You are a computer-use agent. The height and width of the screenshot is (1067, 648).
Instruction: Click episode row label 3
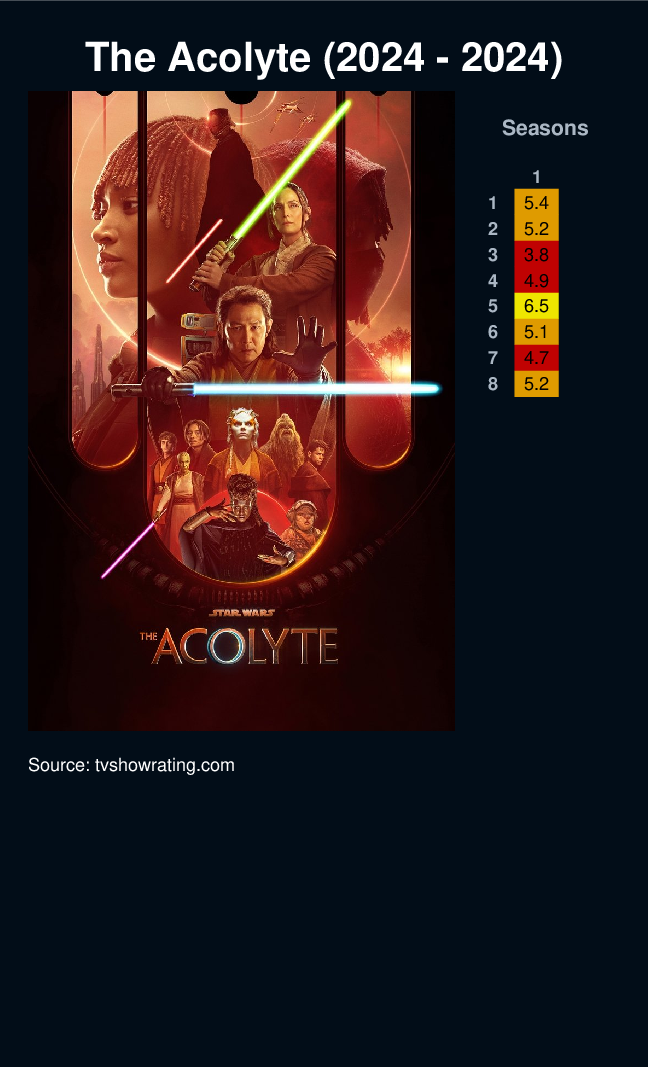pos(493,255)
